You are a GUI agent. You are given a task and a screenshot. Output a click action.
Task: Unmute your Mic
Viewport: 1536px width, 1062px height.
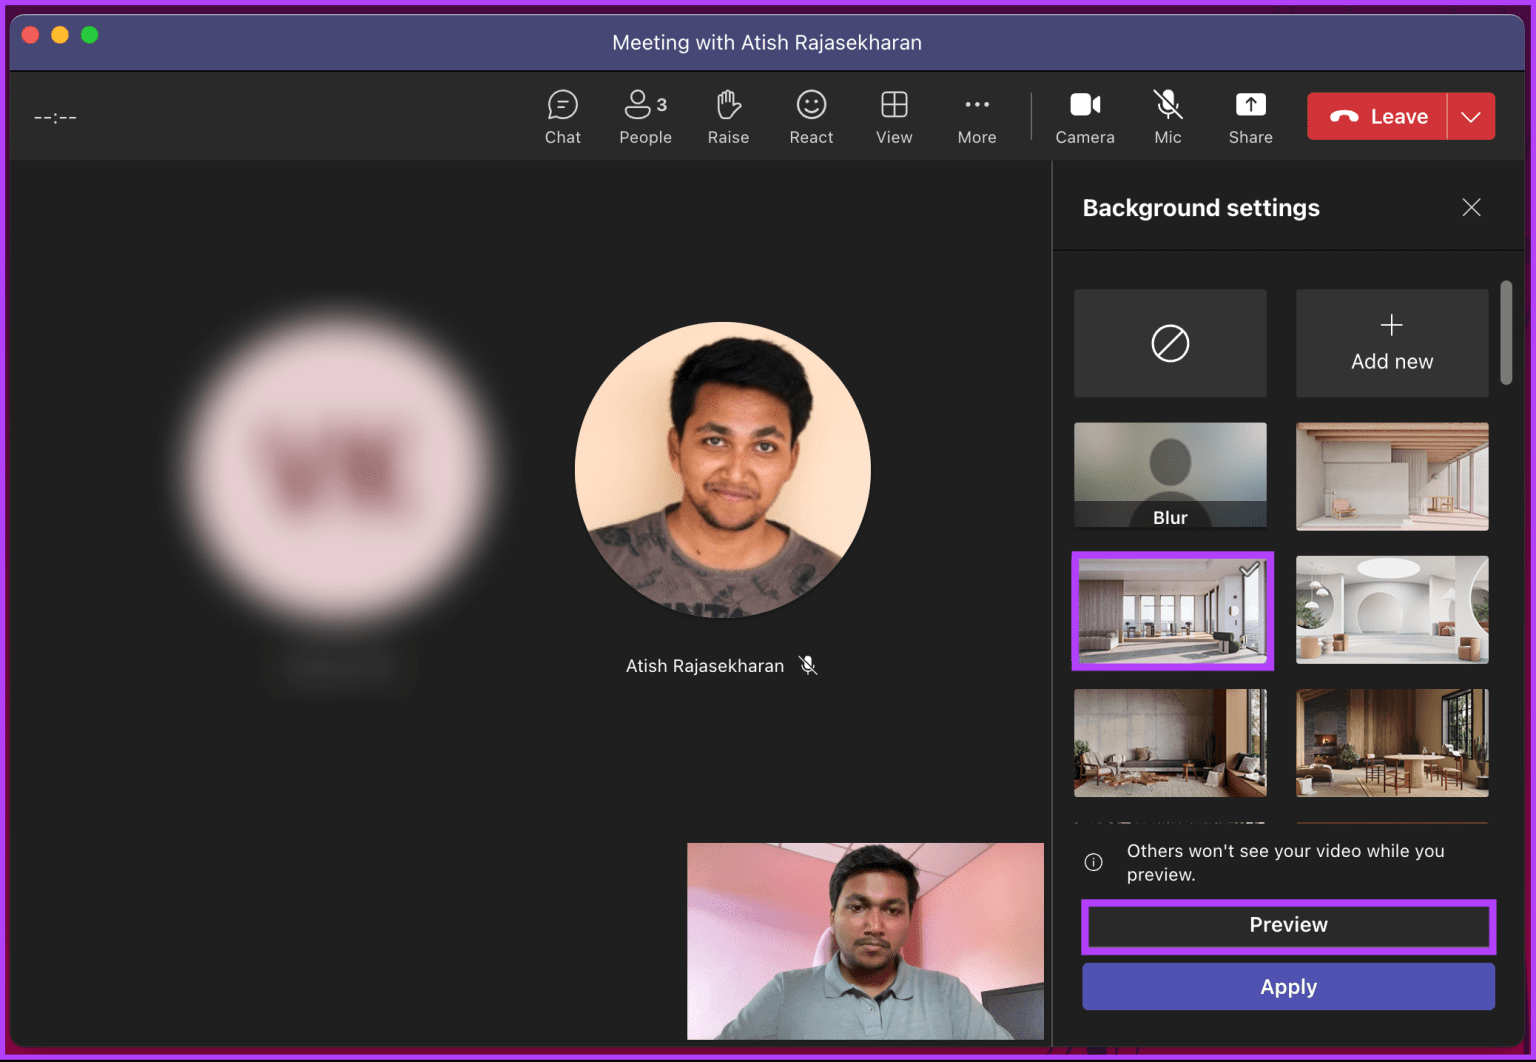(1167, 115)
